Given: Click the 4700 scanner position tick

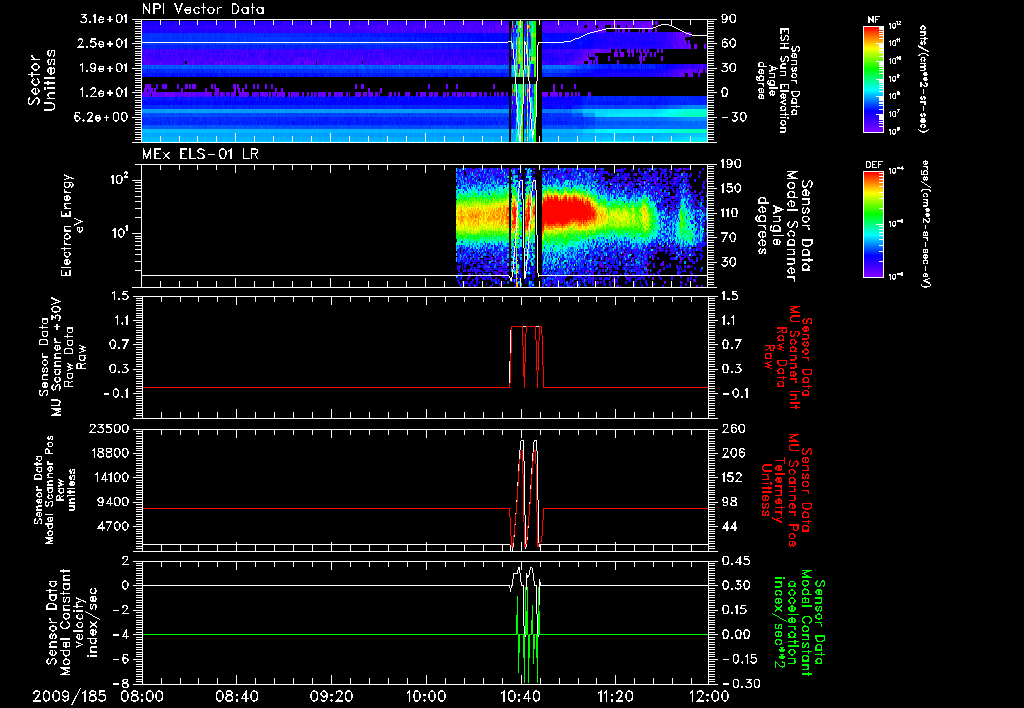Looking at the screenshot, I should [114, 526].
